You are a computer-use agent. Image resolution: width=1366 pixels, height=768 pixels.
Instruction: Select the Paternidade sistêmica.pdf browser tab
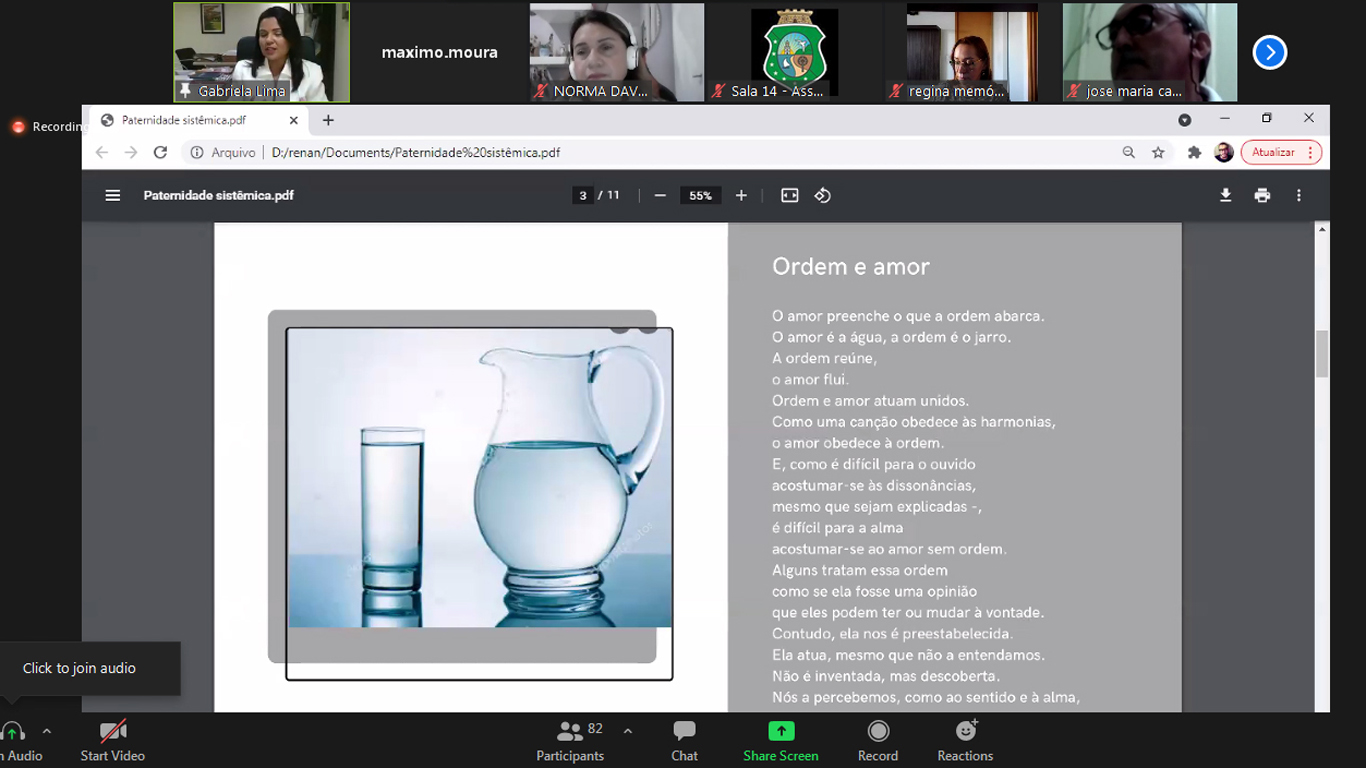184,120
